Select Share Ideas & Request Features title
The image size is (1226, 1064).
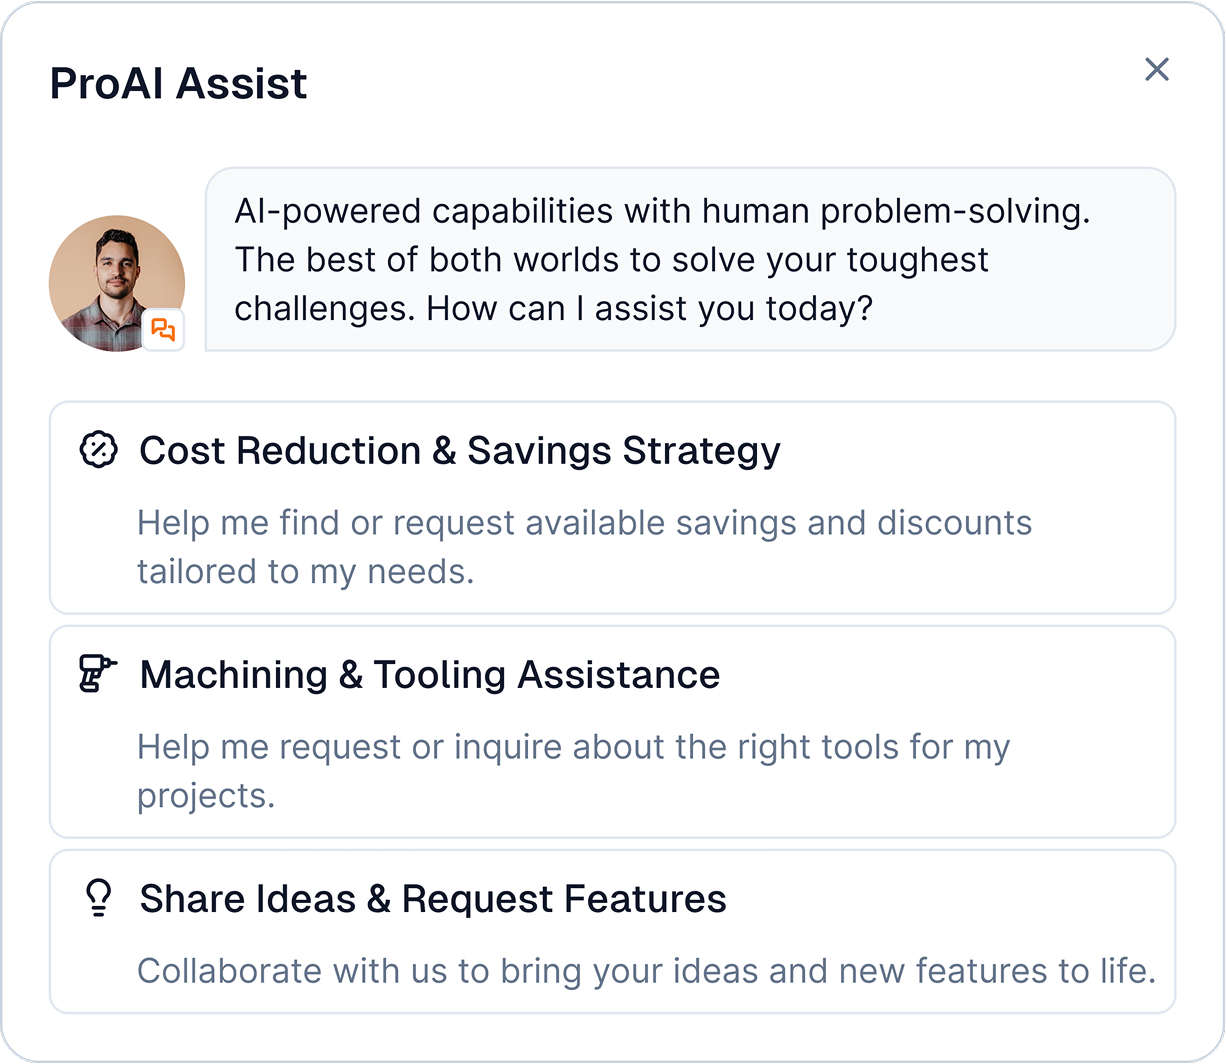pyautogui.click(x=433, y=899)
